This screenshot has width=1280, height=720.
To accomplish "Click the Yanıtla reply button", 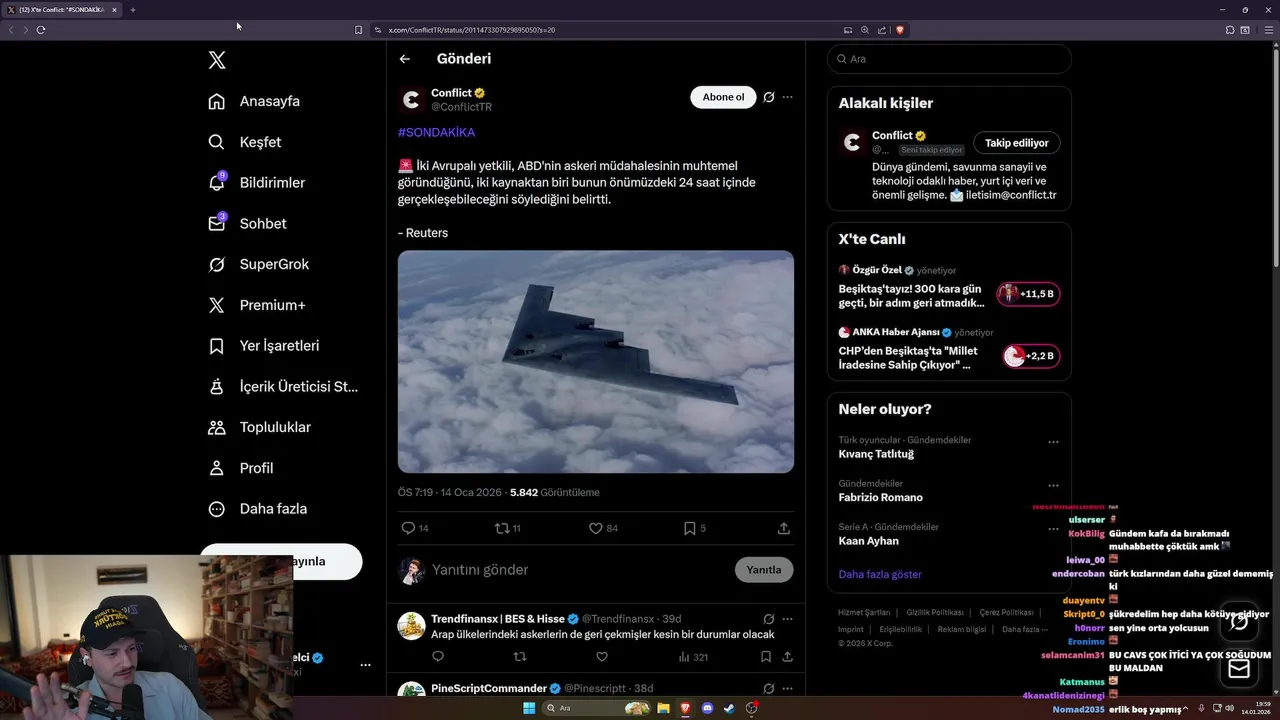I will click(x=764, y=570).
